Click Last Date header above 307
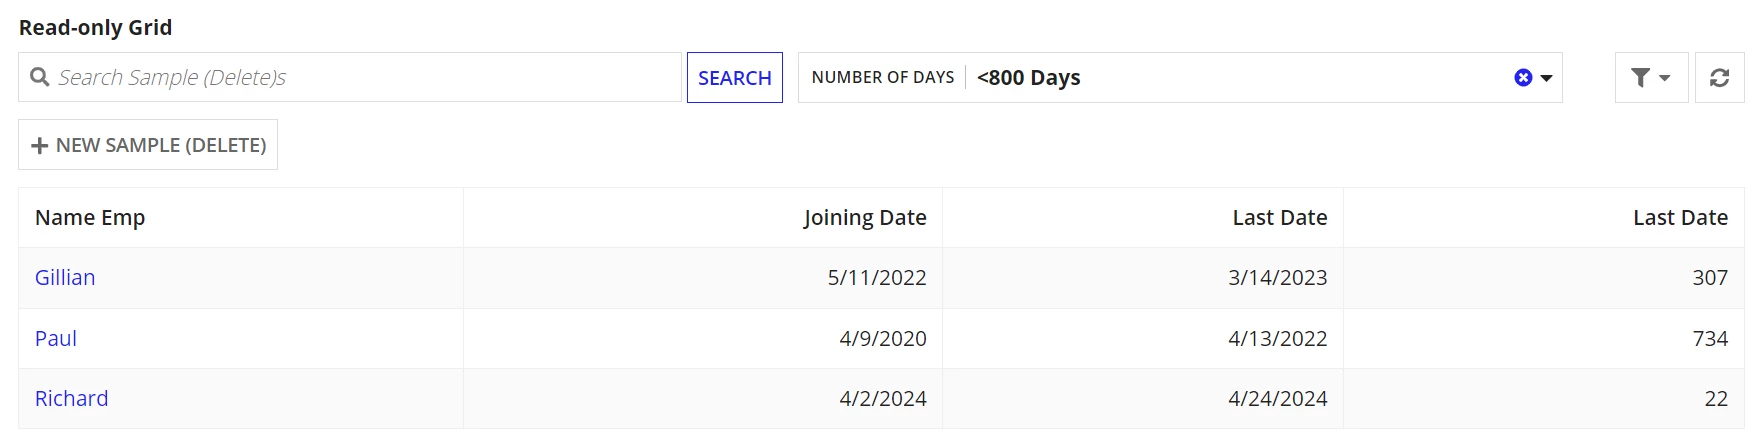This screenshot has height=444, width=1760. [x=1680, y=218]
